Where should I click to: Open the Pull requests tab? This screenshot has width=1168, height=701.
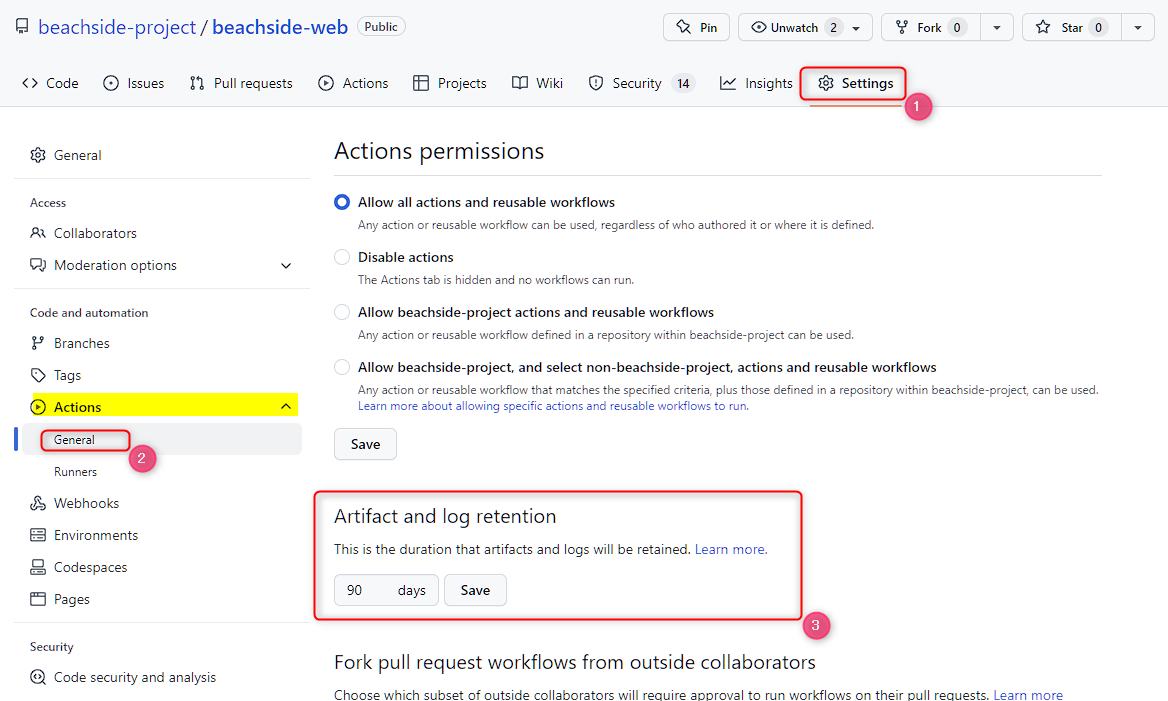point(240,82)
